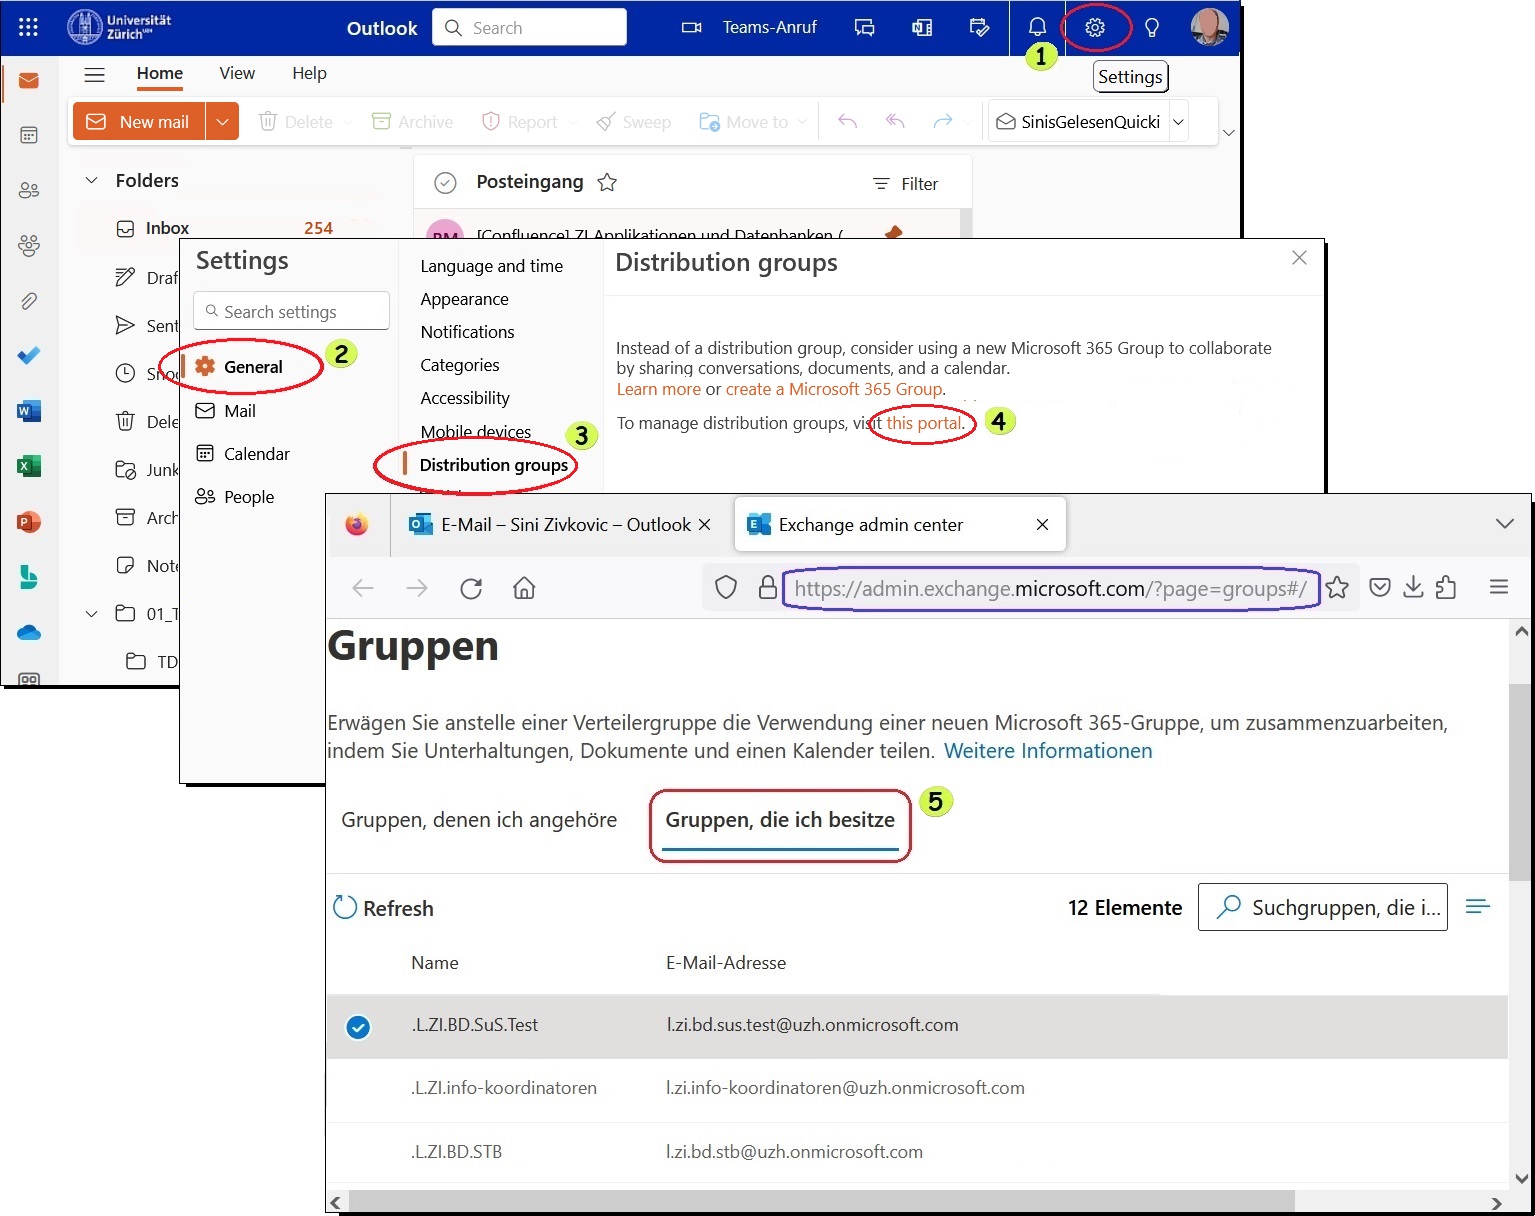The height and width of the screenshot is (1216, 1535).
Task: Expand the SinisGelesenQuicki quick step dropdown
Action: point(1179,122)
